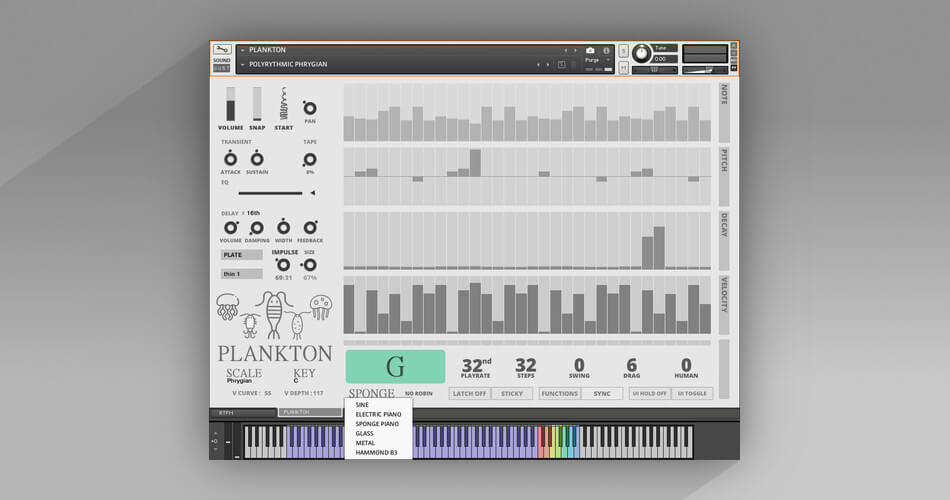Open the FUNCTIONS button
This screenshot has width=950, height=500.
coord(560,394)
